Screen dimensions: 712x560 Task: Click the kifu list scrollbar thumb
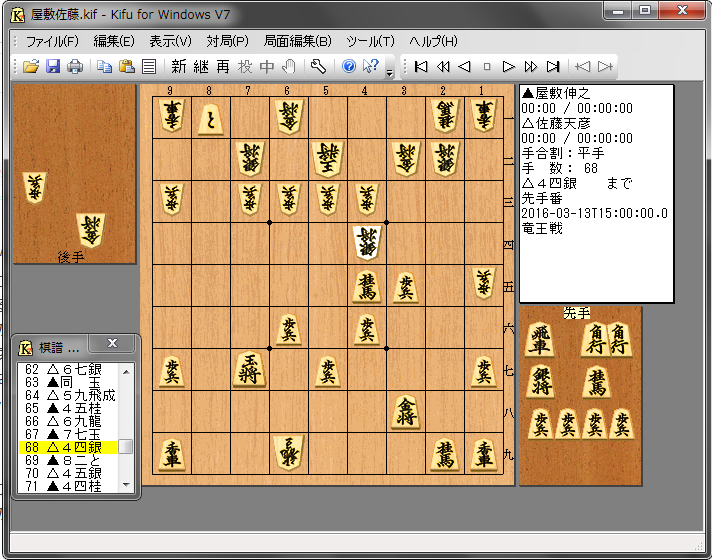click(126, 447)
